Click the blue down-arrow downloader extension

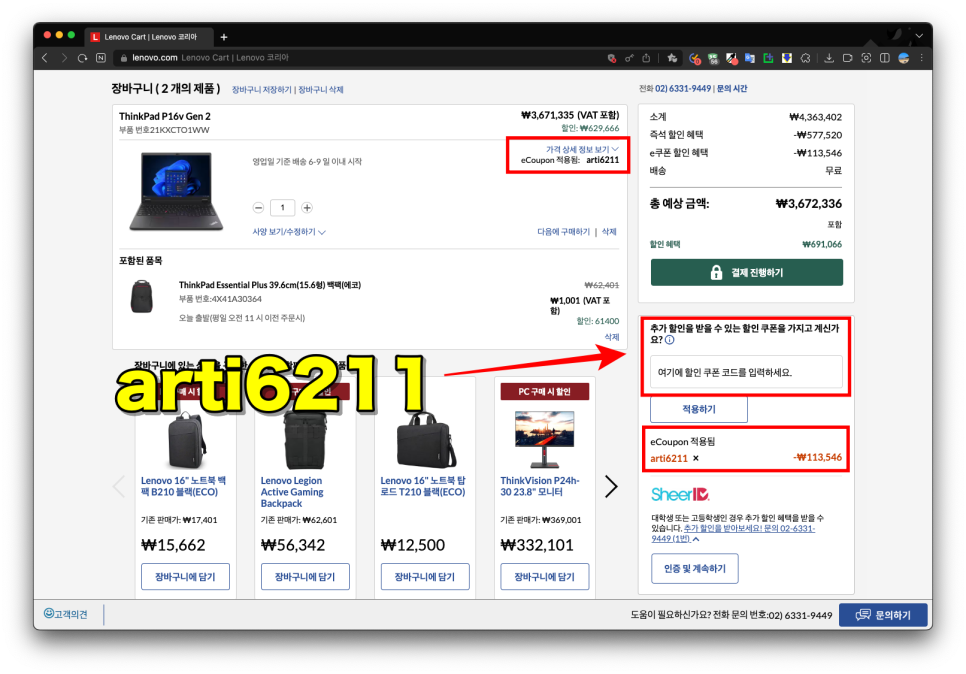[787, 59]
